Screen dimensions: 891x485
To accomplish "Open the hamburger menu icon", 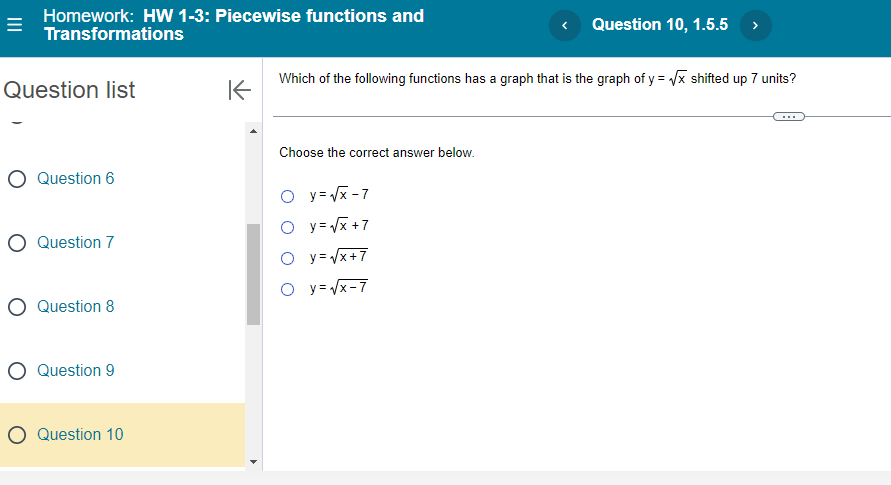I will coord(15,25).
